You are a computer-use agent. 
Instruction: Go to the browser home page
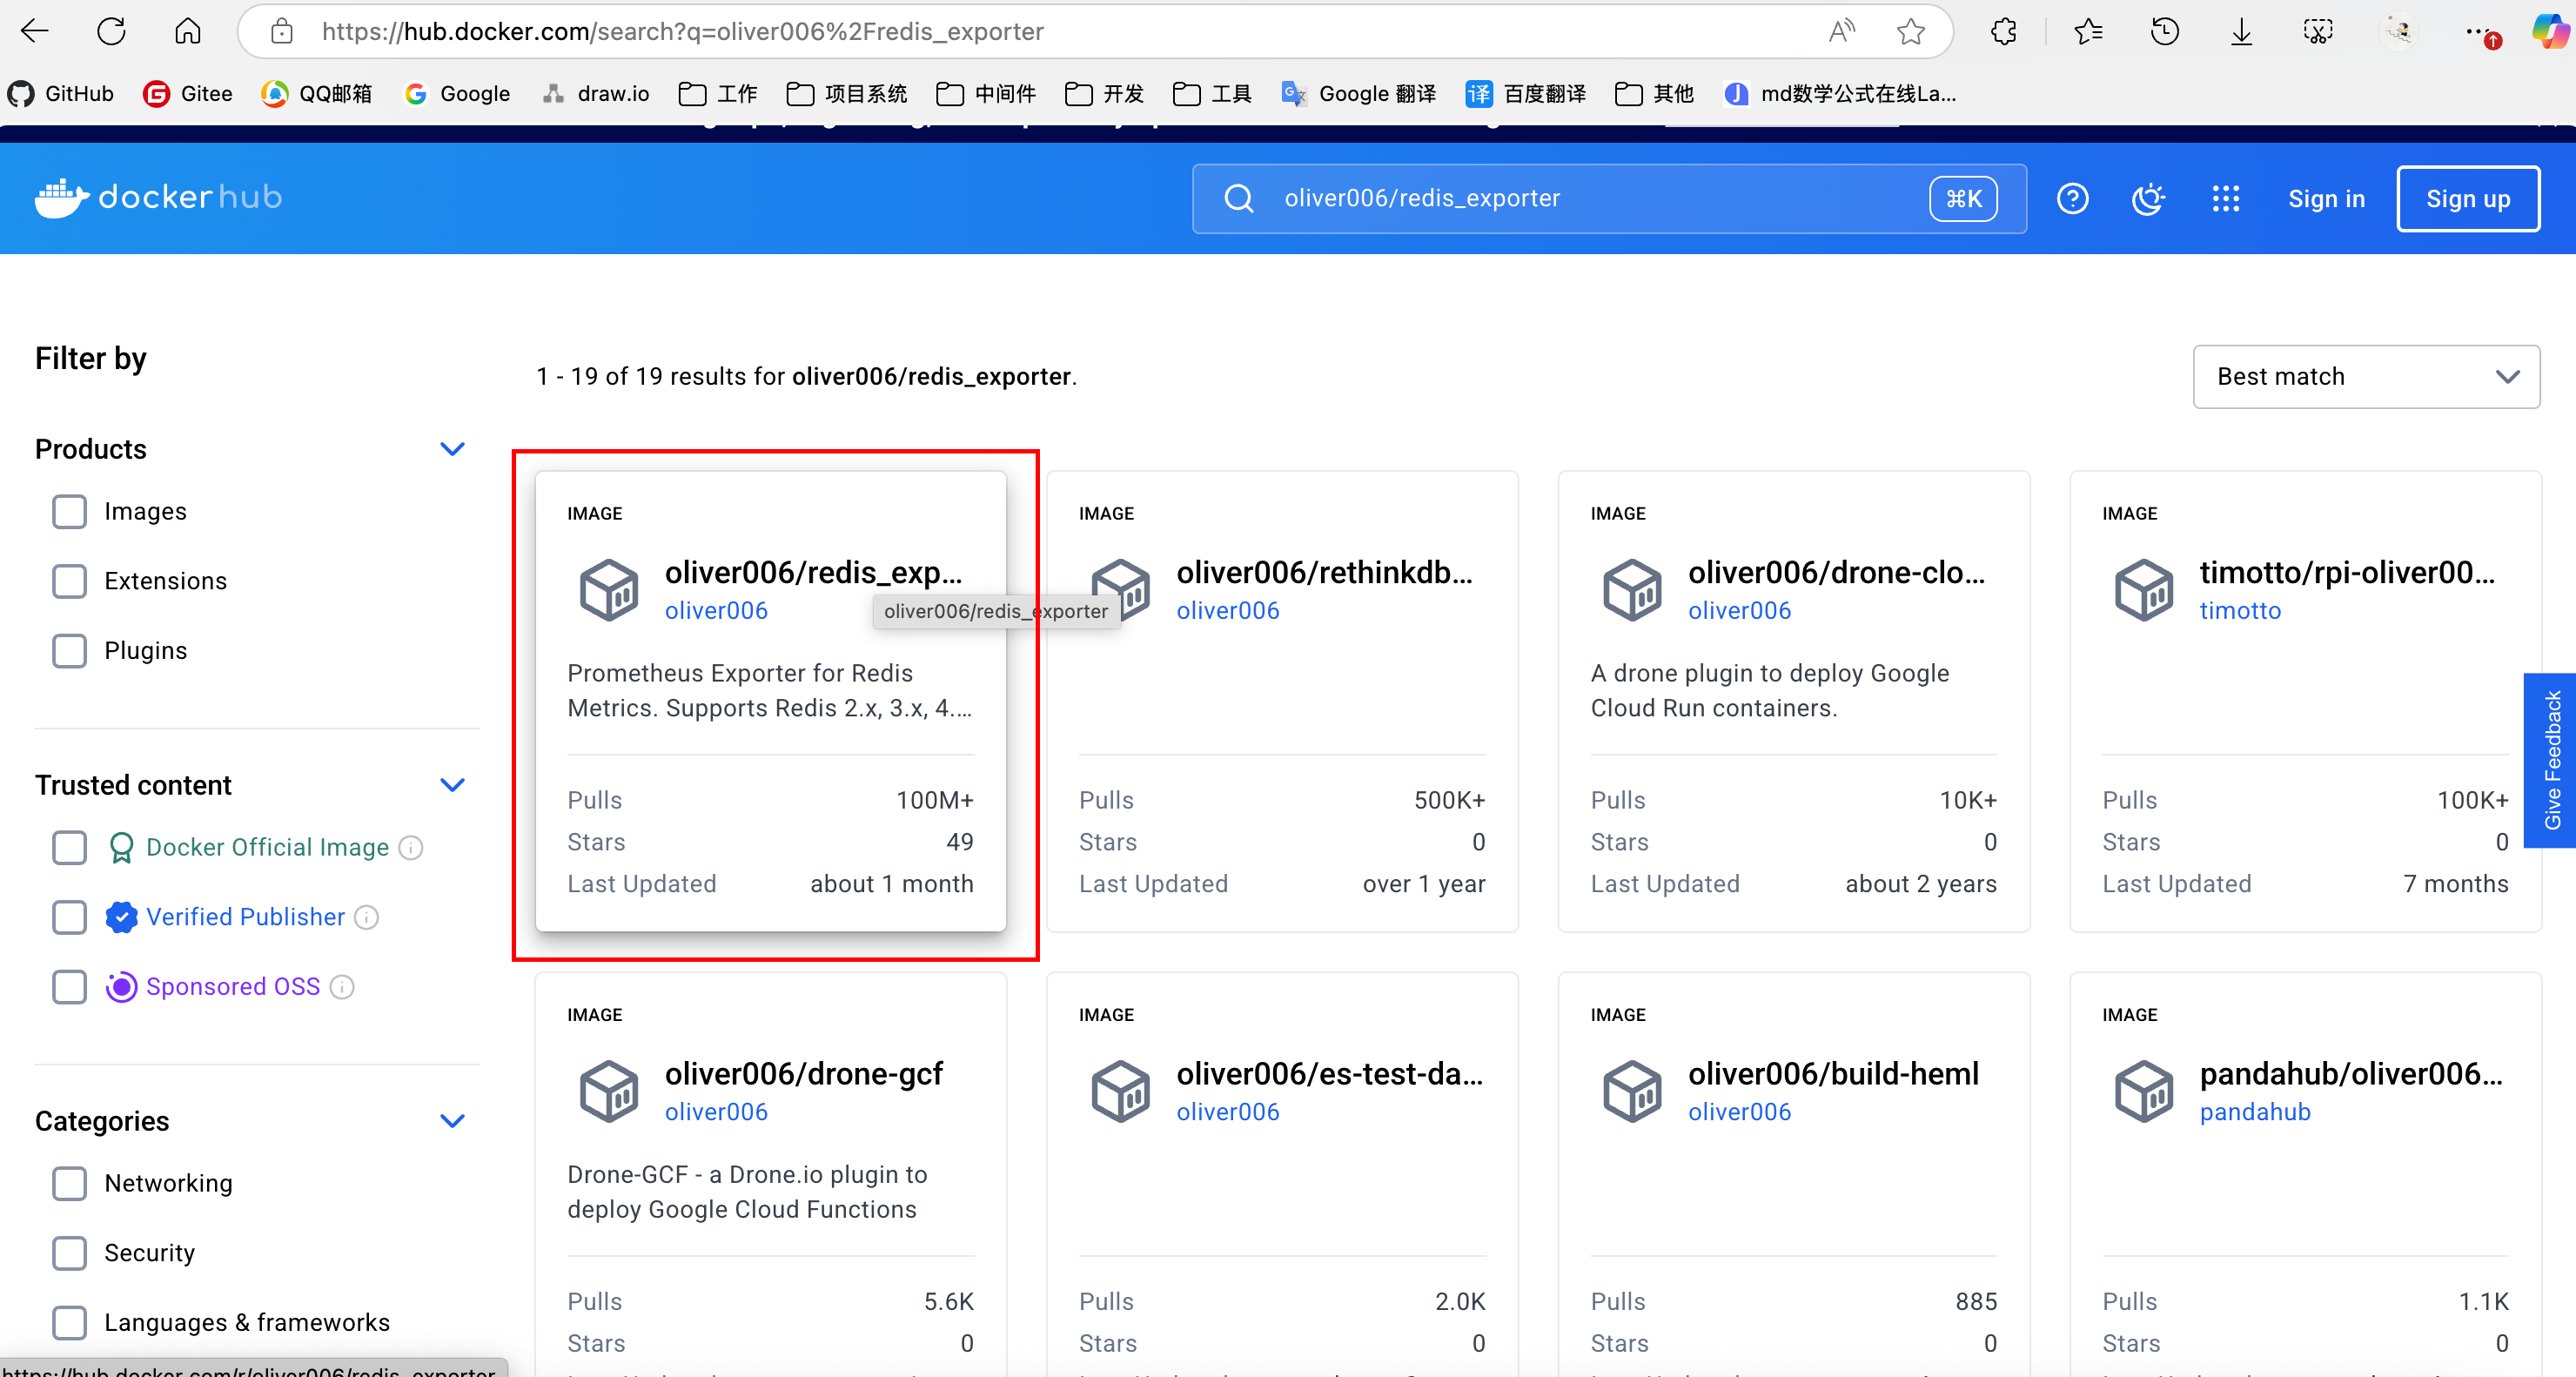[188, 31]
